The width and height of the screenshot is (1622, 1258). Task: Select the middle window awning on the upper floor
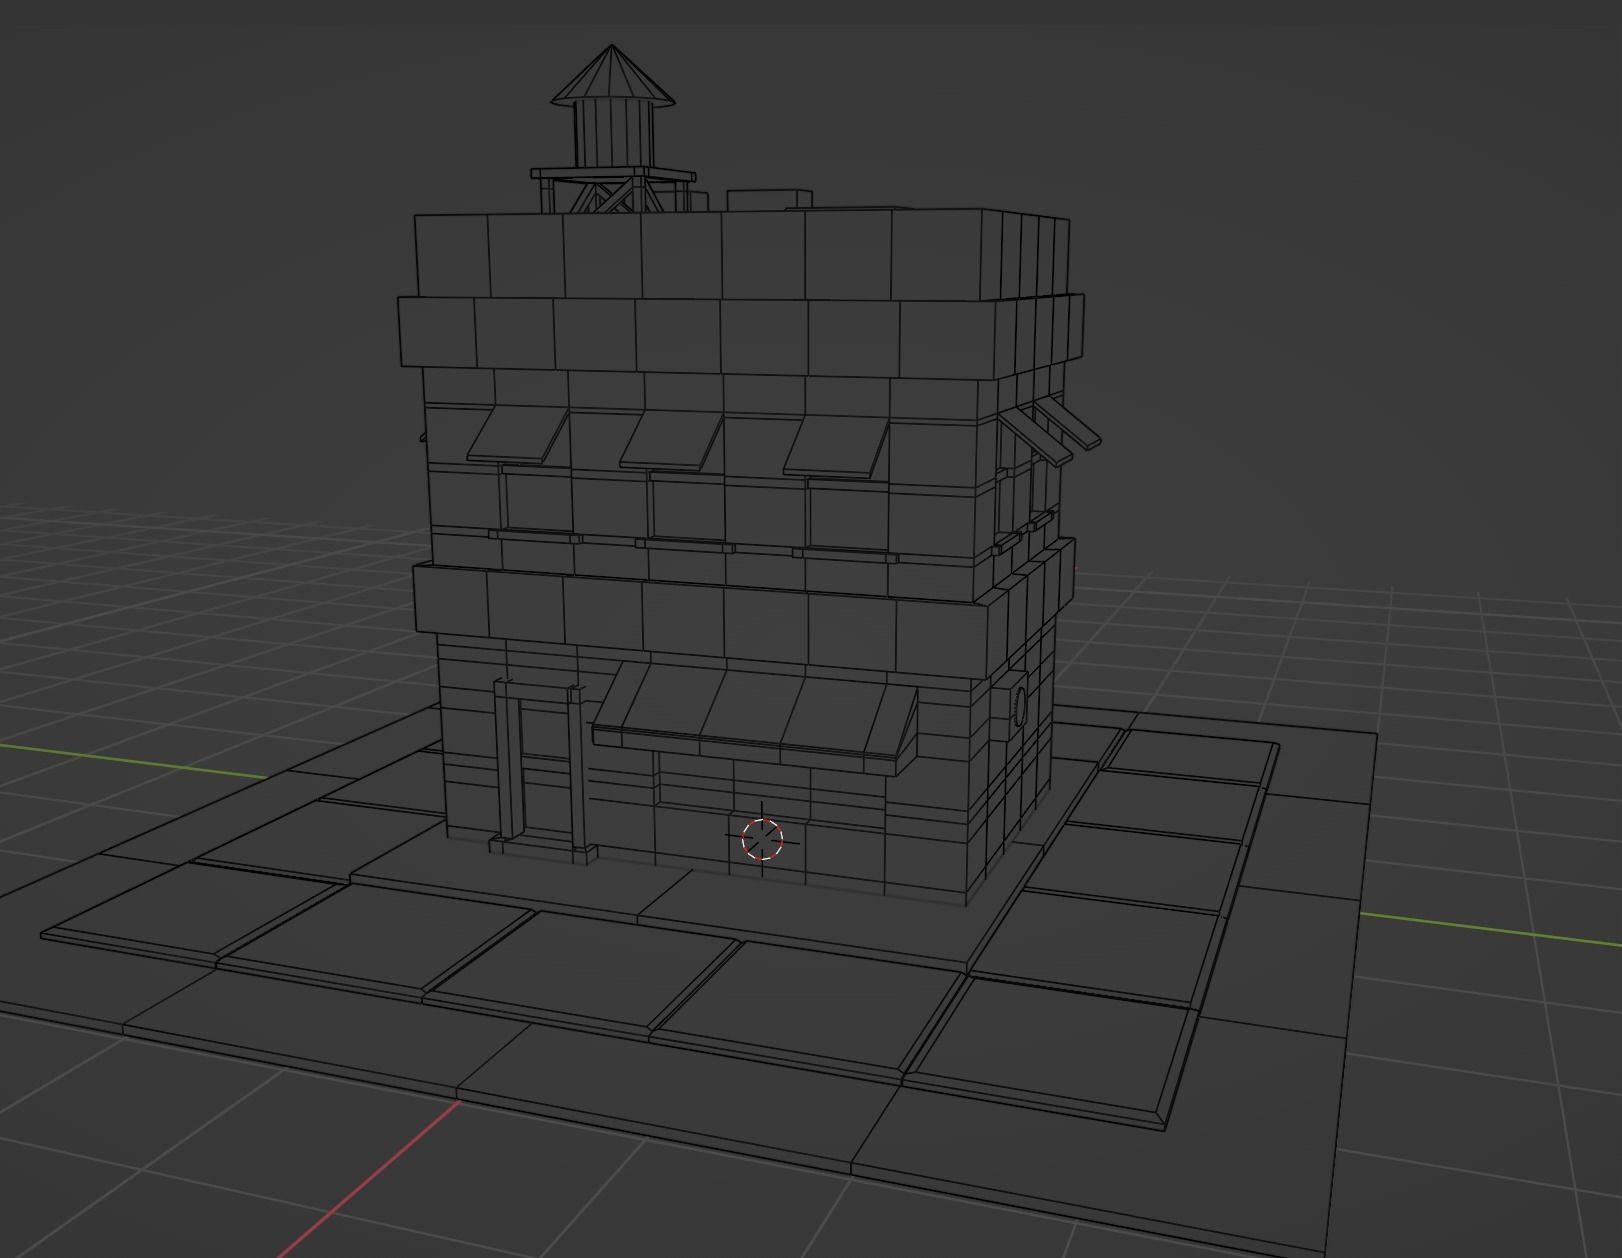[x=671, y=440]
